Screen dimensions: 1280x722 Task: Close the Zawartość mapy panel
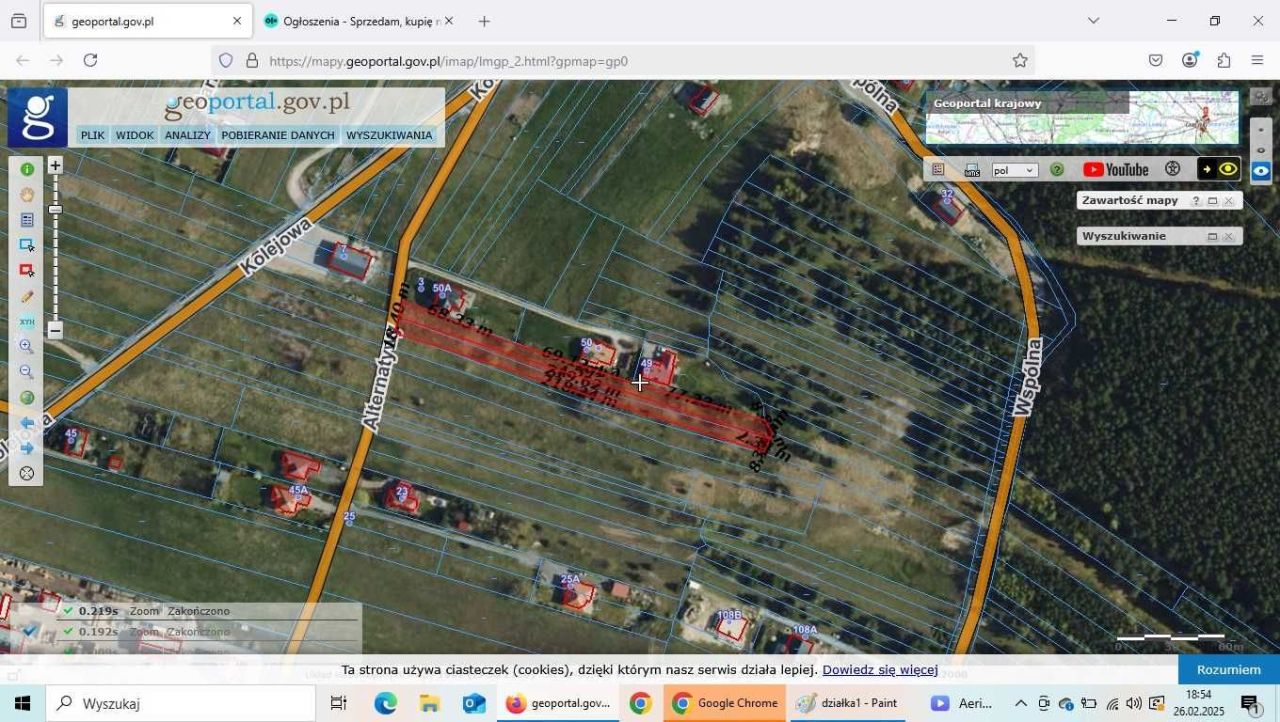tap(1228, 201)
